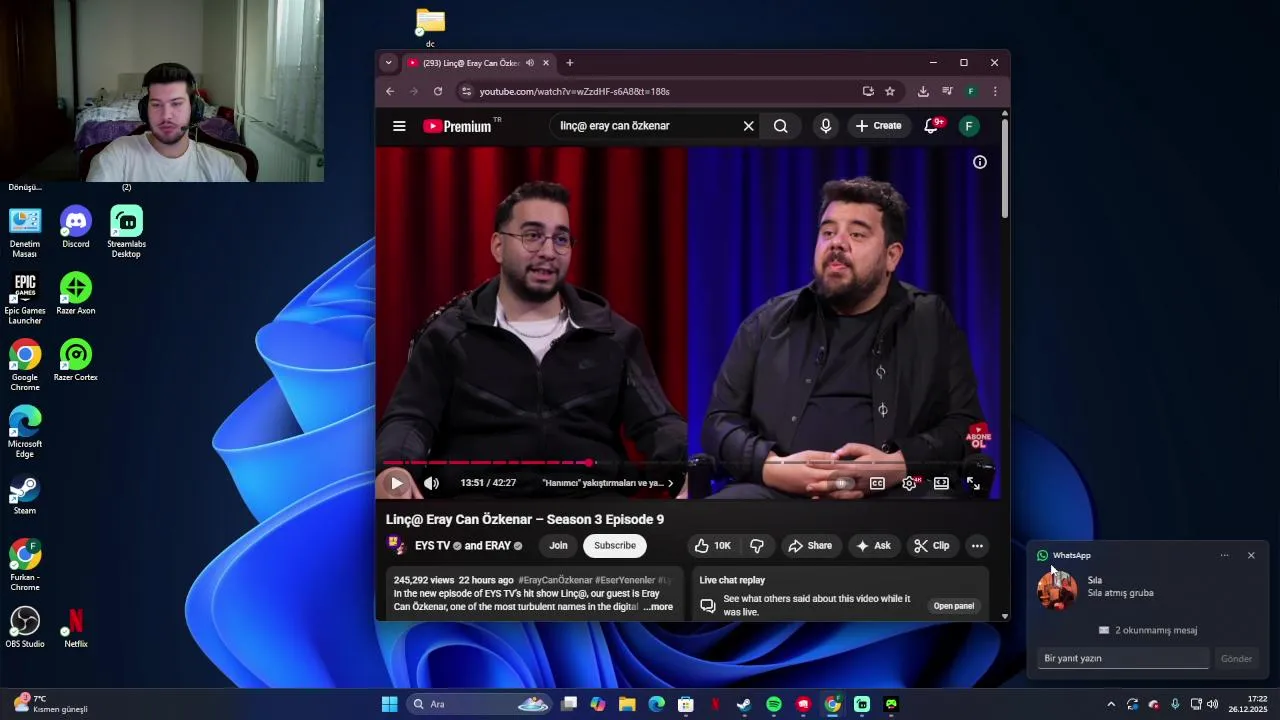This screenshot has height=720, width=1280.
Task: Toggle the autoplay switch in player
Action: 842,483
